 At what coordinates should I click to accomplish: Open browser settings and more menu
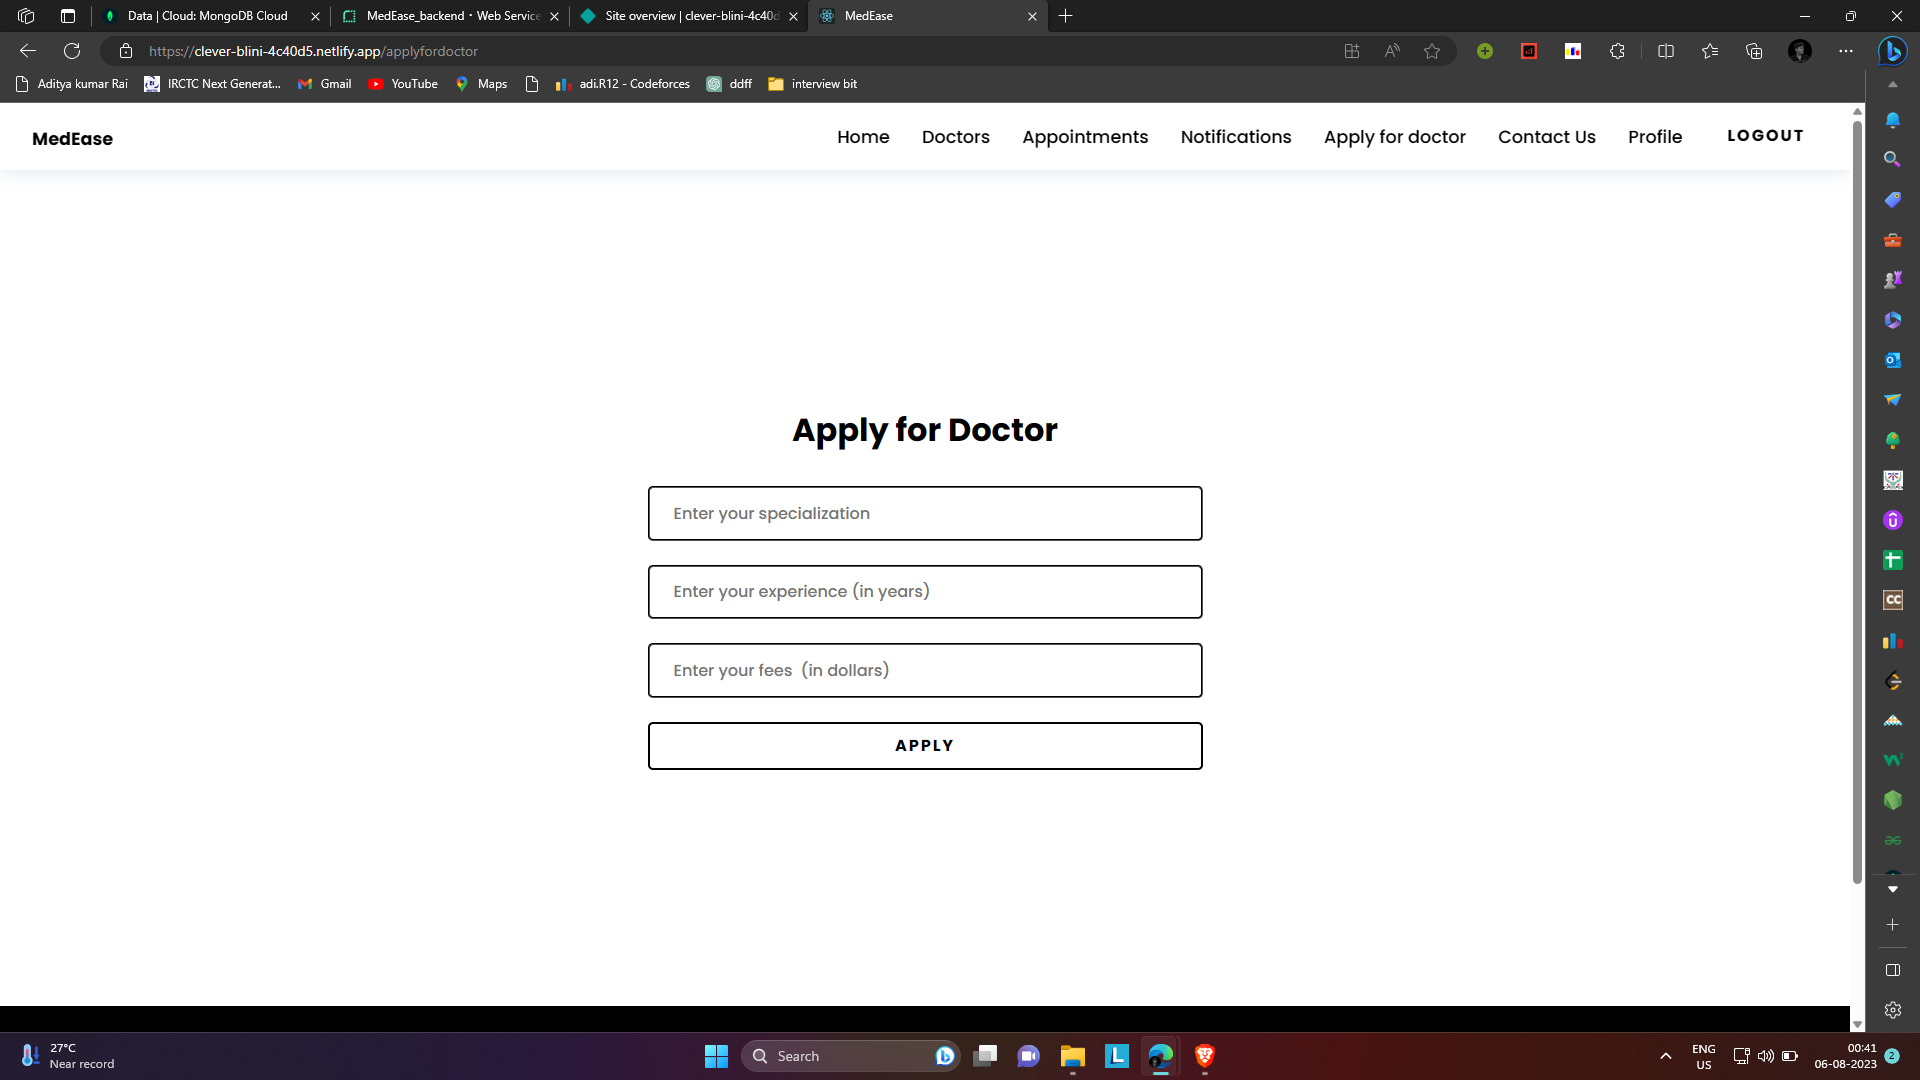click(x=1846, y=51)
